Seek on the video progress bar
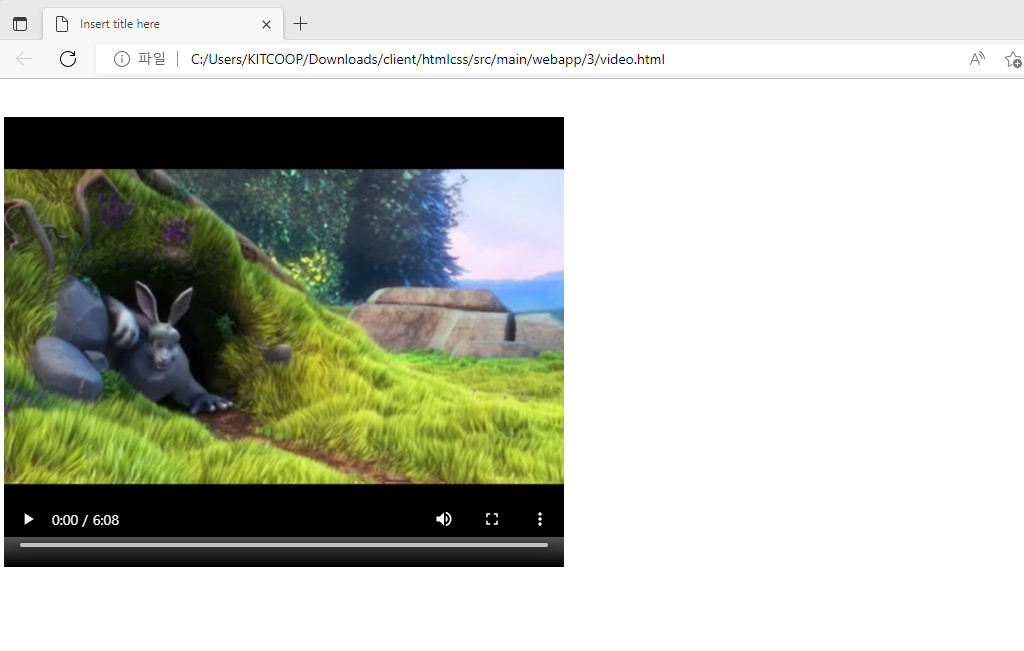This screenshot has width=1024, height=651. click(x=284, y=545)
